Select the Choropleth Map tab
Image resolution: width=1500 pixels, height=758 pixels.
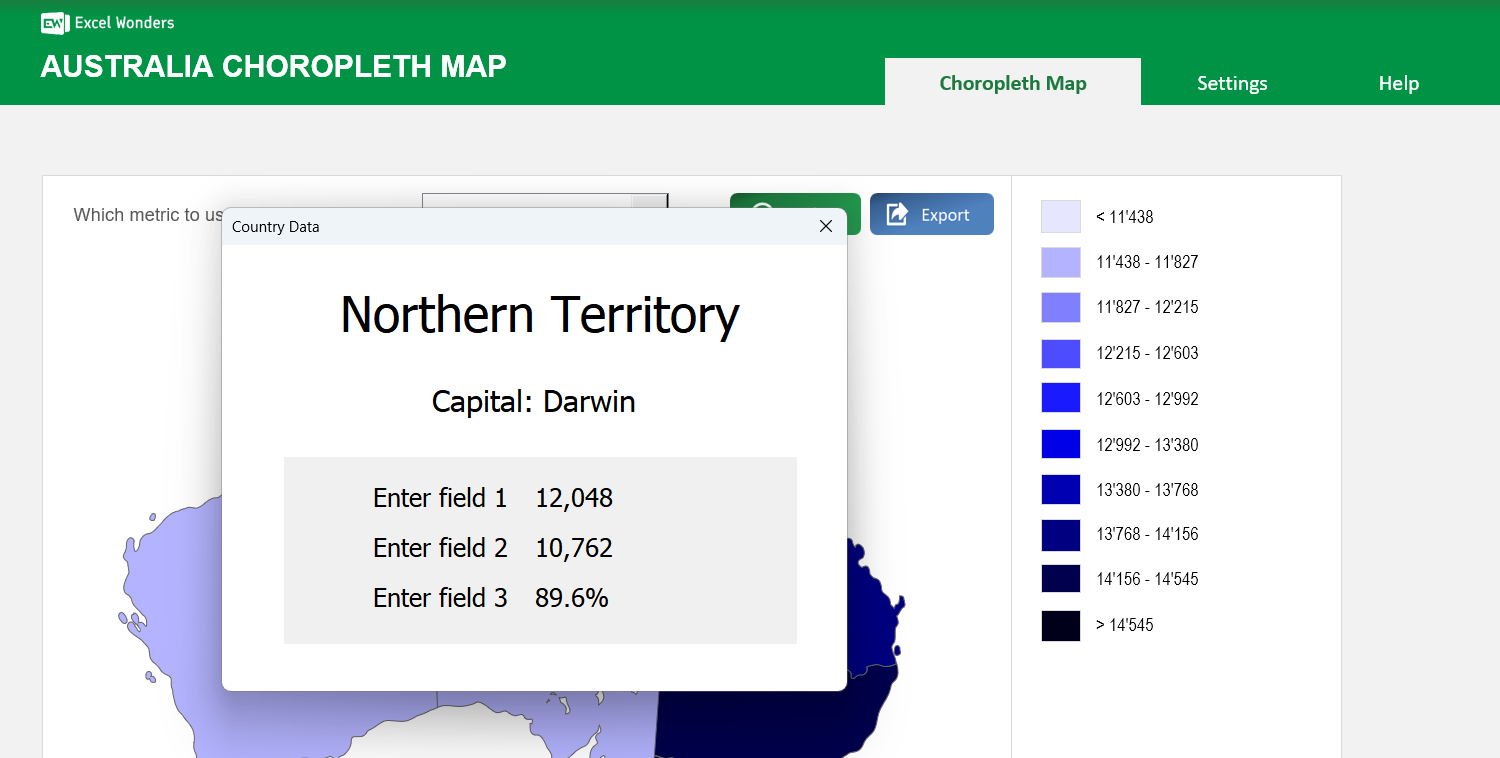pos(1012,83)
